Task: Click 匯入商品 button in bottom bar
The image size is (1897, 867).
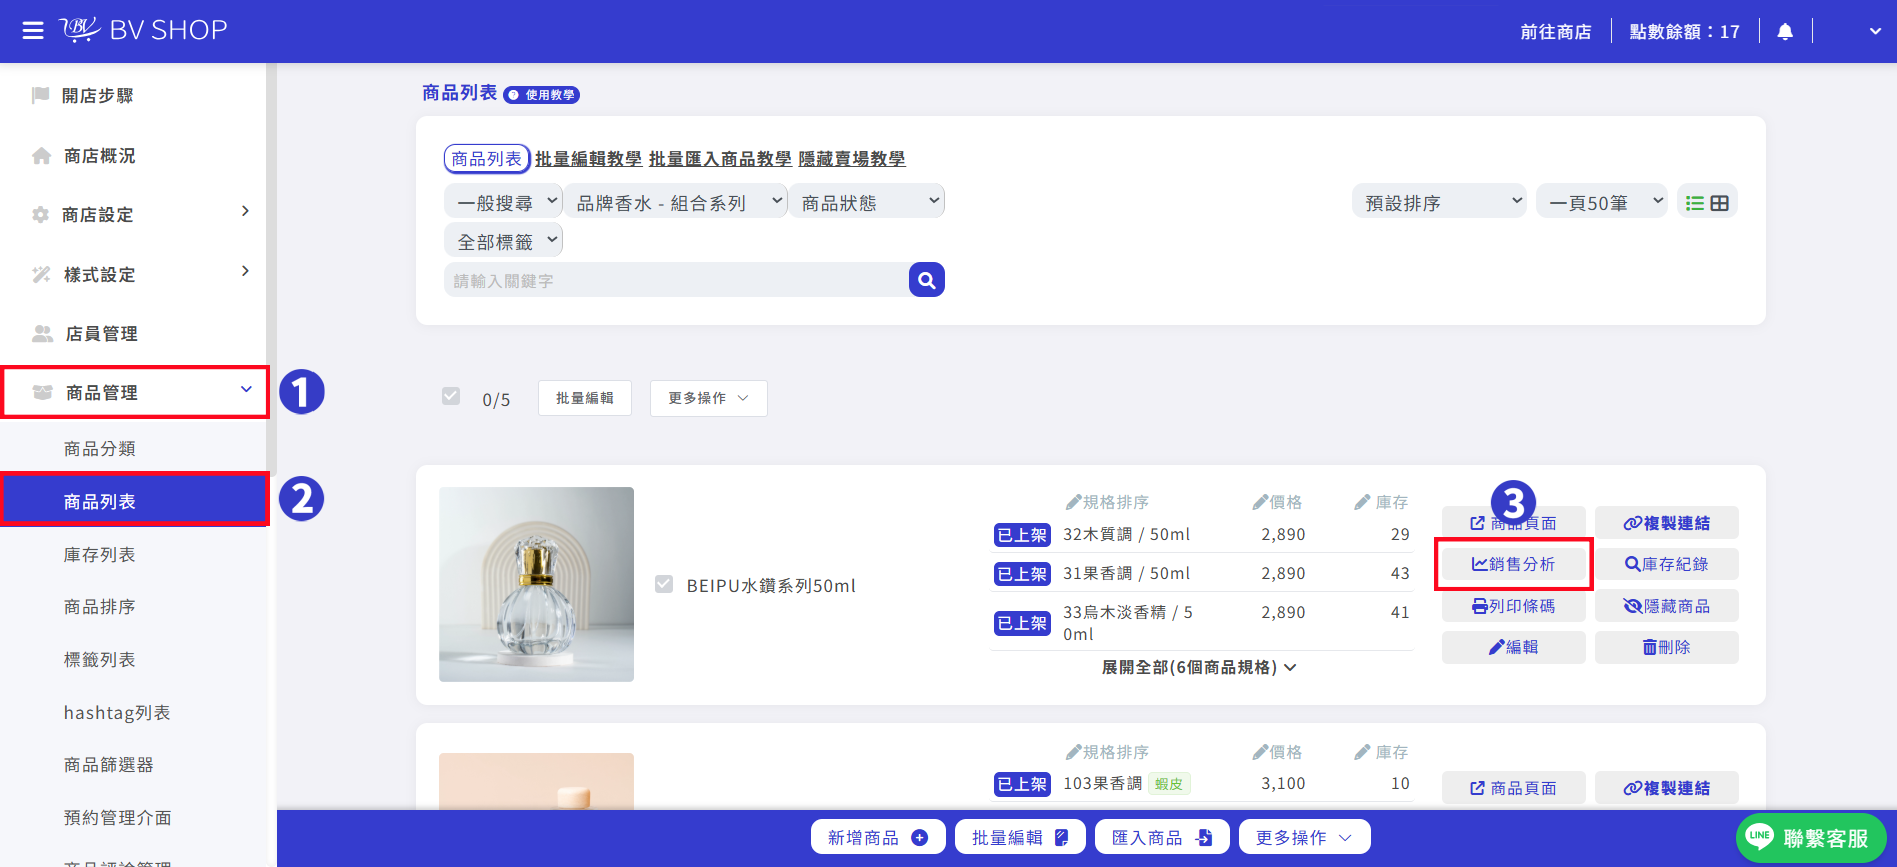Action: coord(1162,837)
